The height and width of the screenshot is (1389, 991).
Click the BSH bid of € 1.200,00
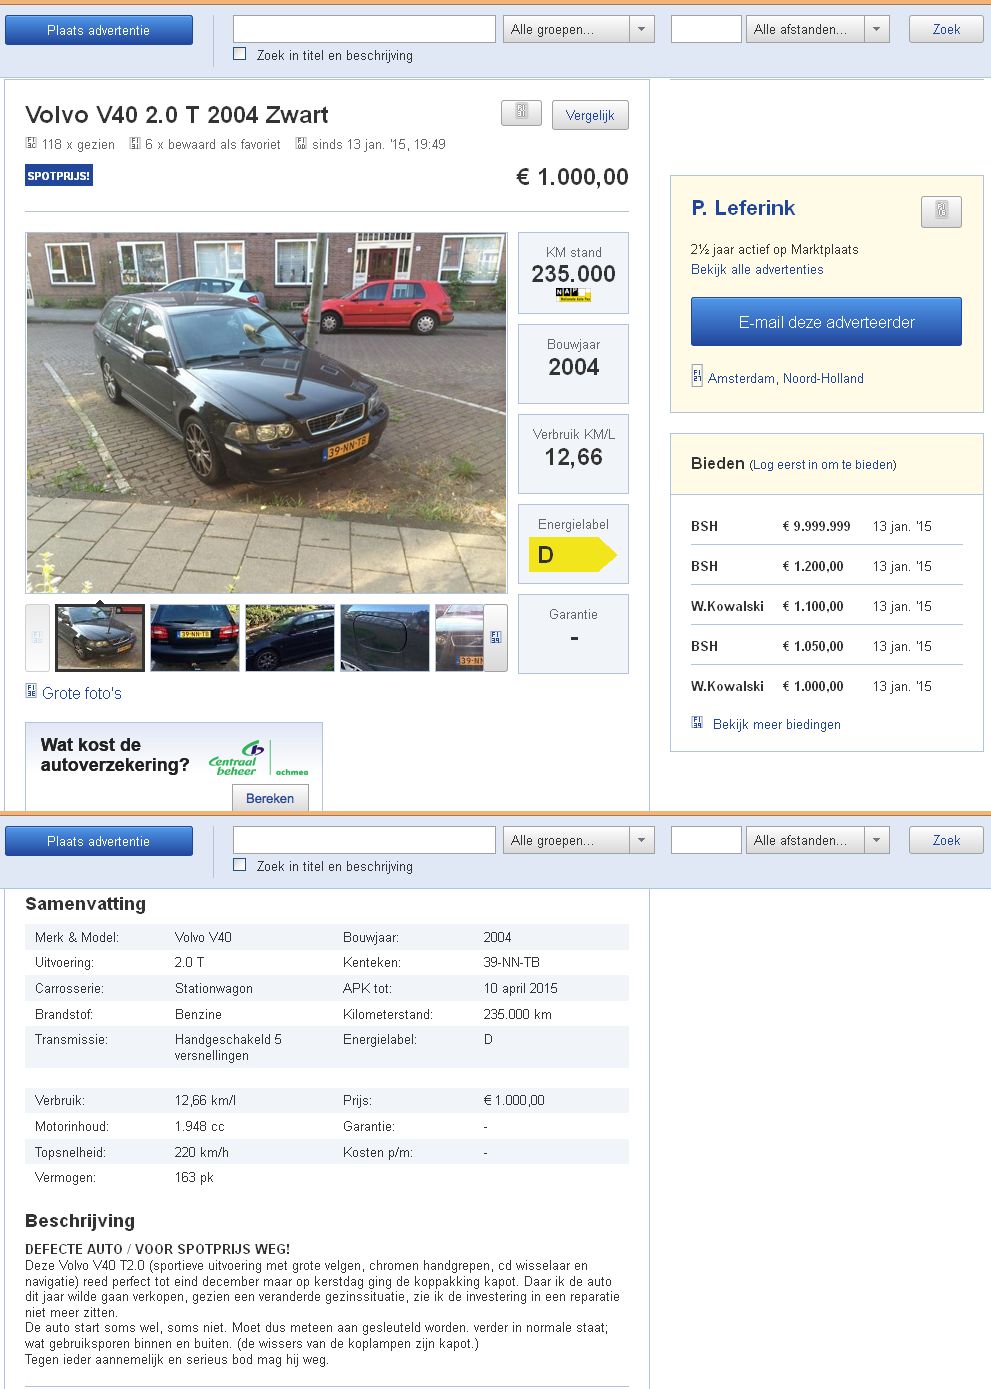click(826, 566)
